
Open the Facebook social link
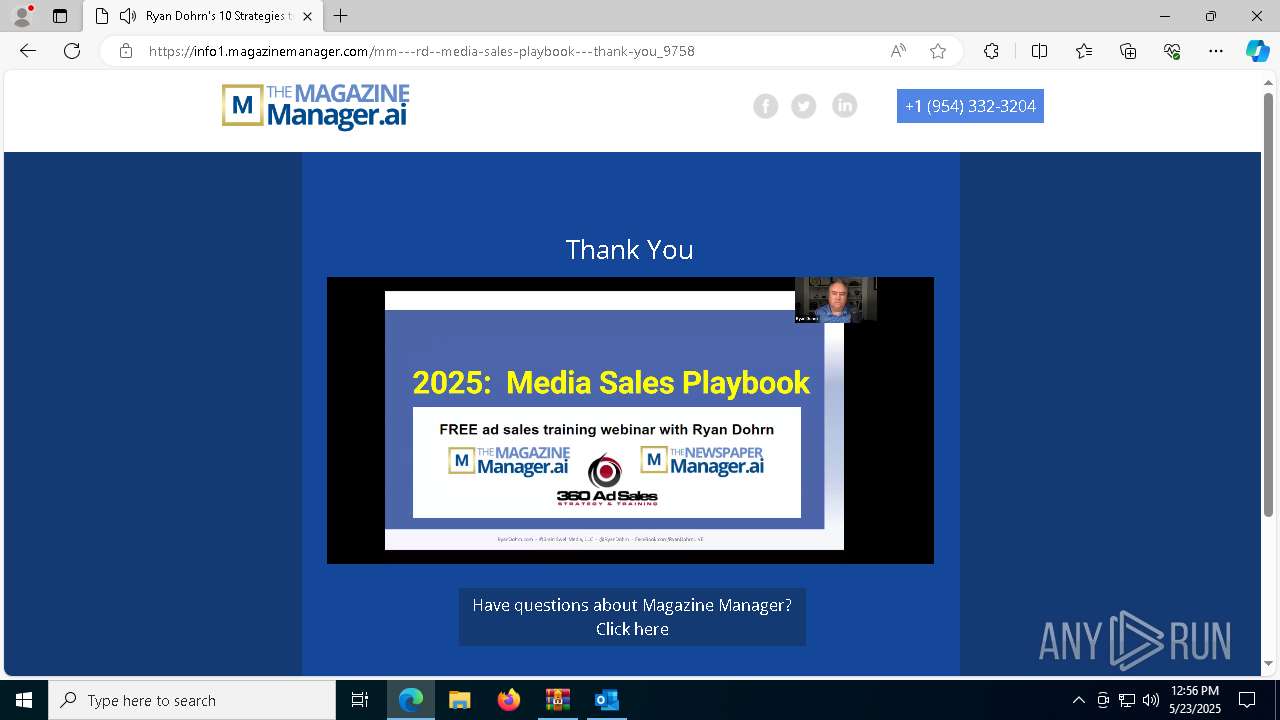(x=765, y=106)
